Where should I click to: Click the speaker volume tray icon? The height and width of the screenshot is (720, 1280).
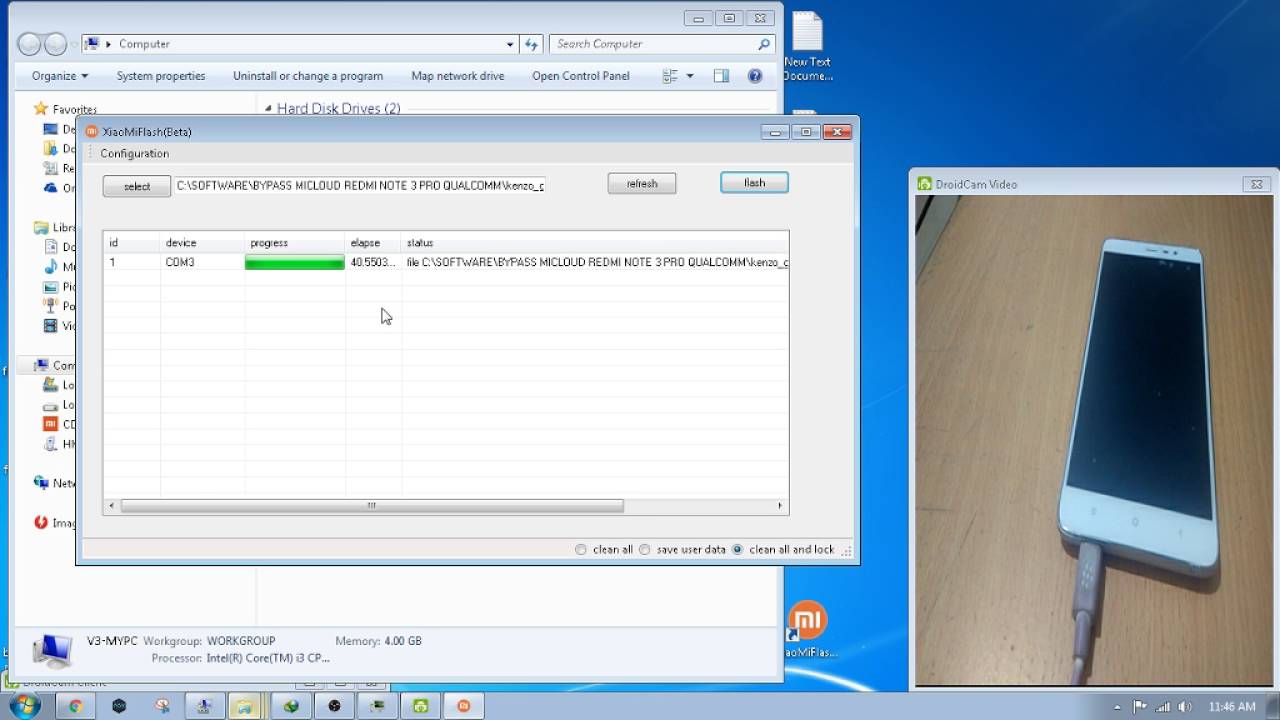[1184, 707]
